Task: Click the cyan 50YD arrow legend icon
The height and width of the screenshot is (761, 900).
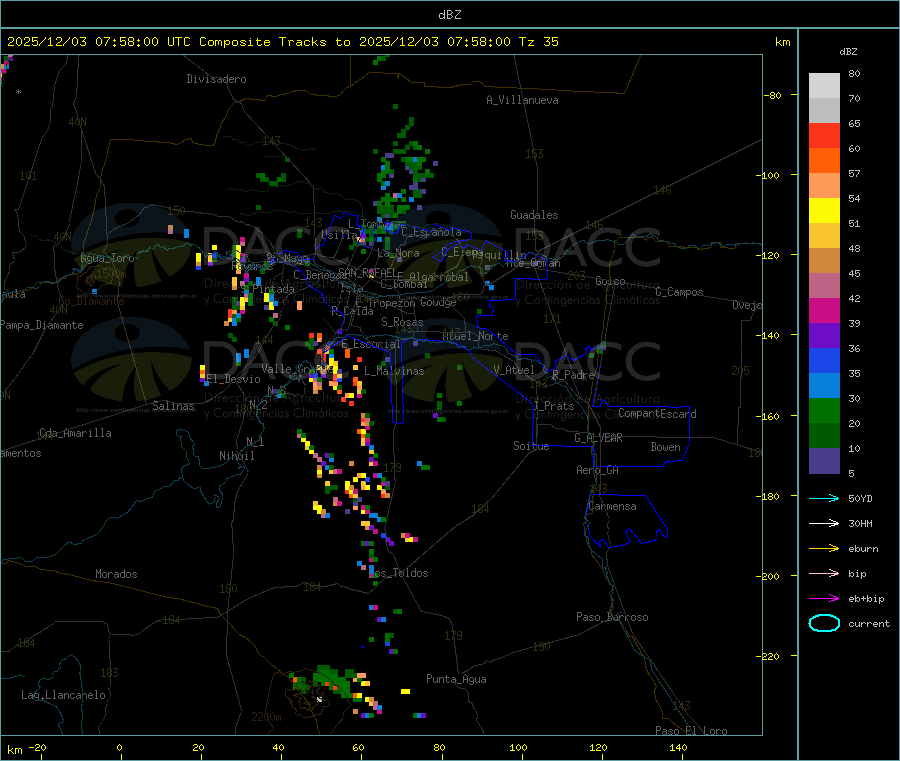Action: [x=824, y=498]
